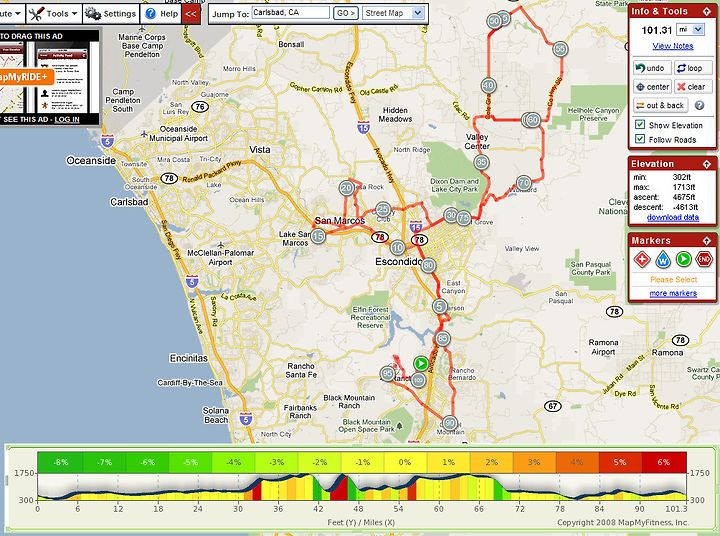Click the 0% grade color swatch
The image size is (720, 536).
tap(405, 463)
